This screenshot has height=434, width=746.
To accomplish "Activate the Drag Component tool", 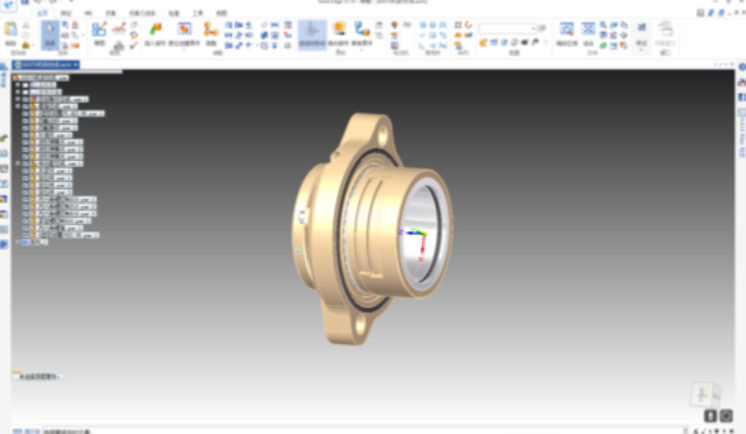I will click(x=311, y=33).
